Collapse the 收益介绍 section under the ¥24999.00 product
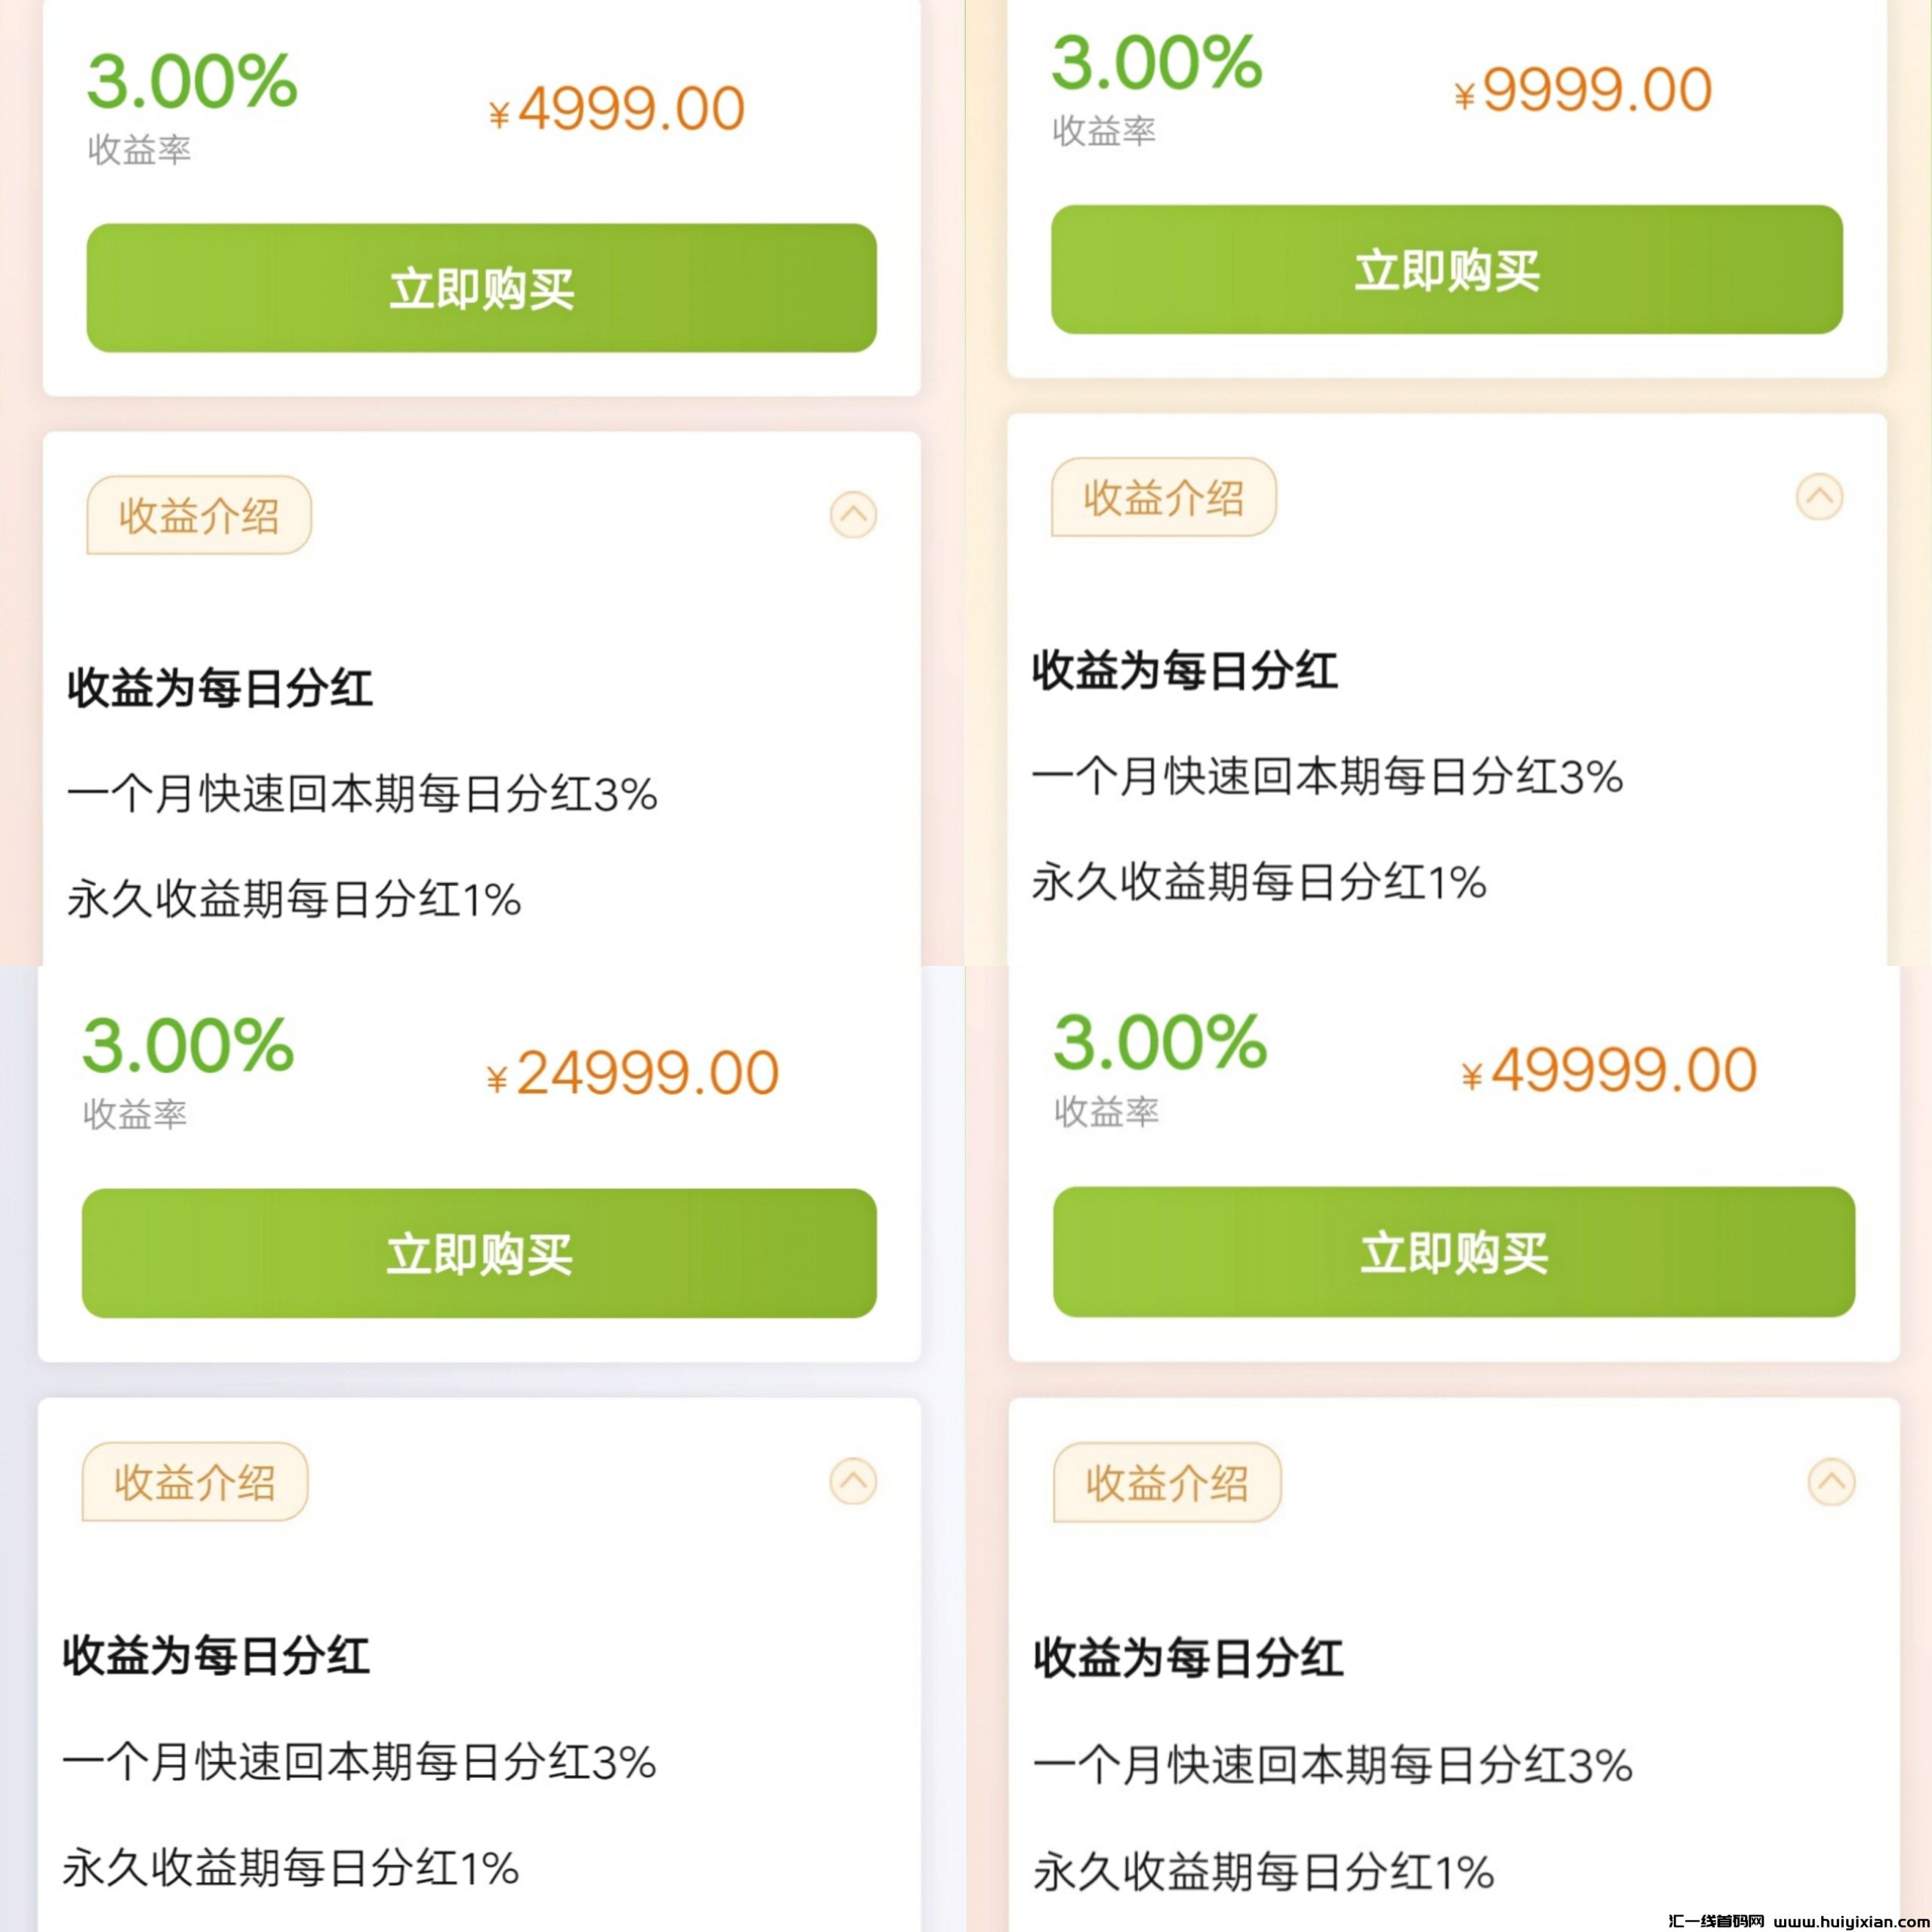Screen dimensions: 1932x1932 853,1481
